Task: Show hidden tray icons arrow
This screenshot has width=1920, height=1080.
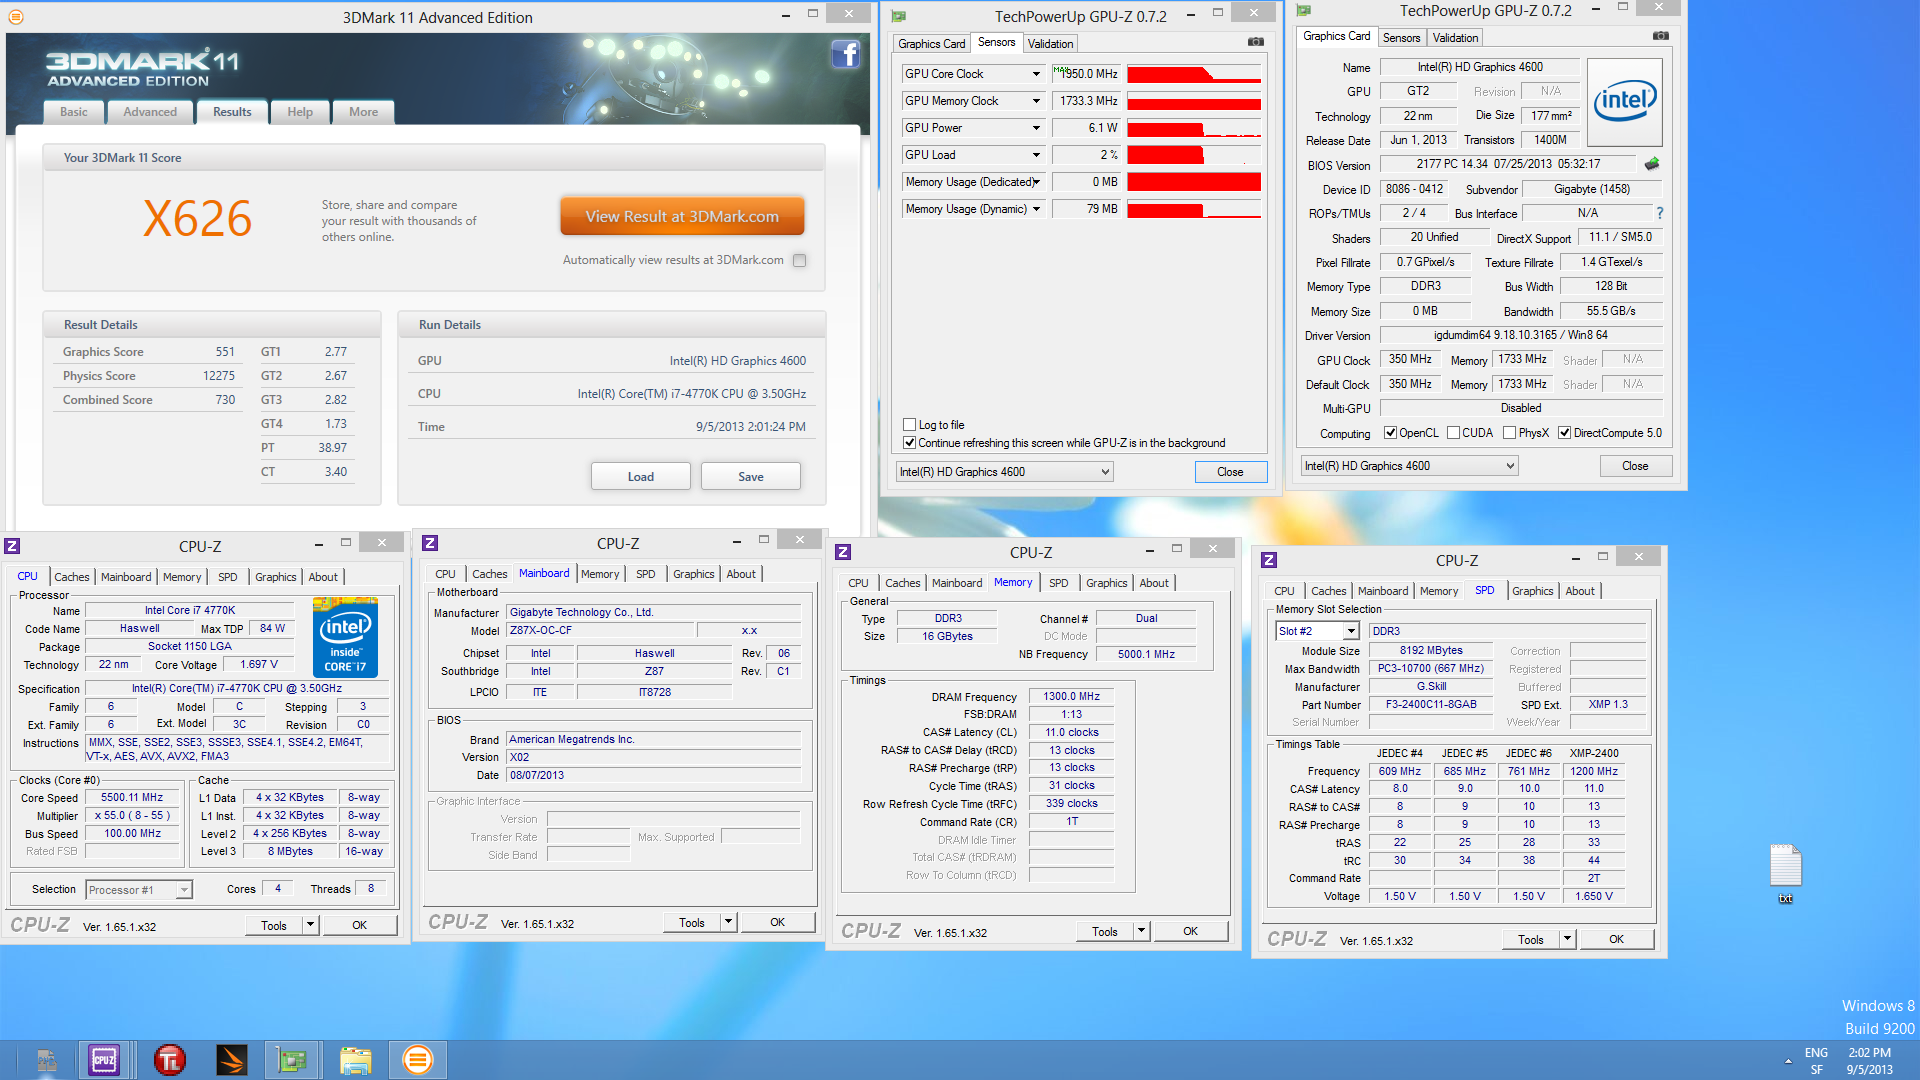Action: click(x=1788, y=1061)
